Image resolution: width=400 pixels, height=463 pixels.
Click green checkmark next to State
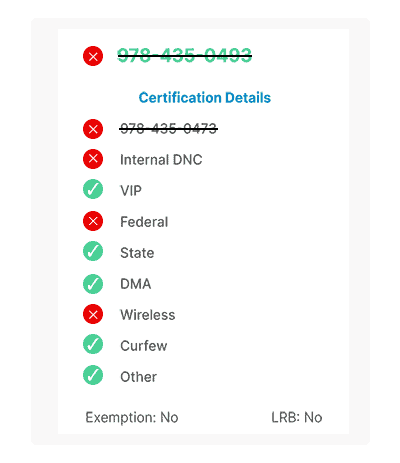(x=93, y=251)
